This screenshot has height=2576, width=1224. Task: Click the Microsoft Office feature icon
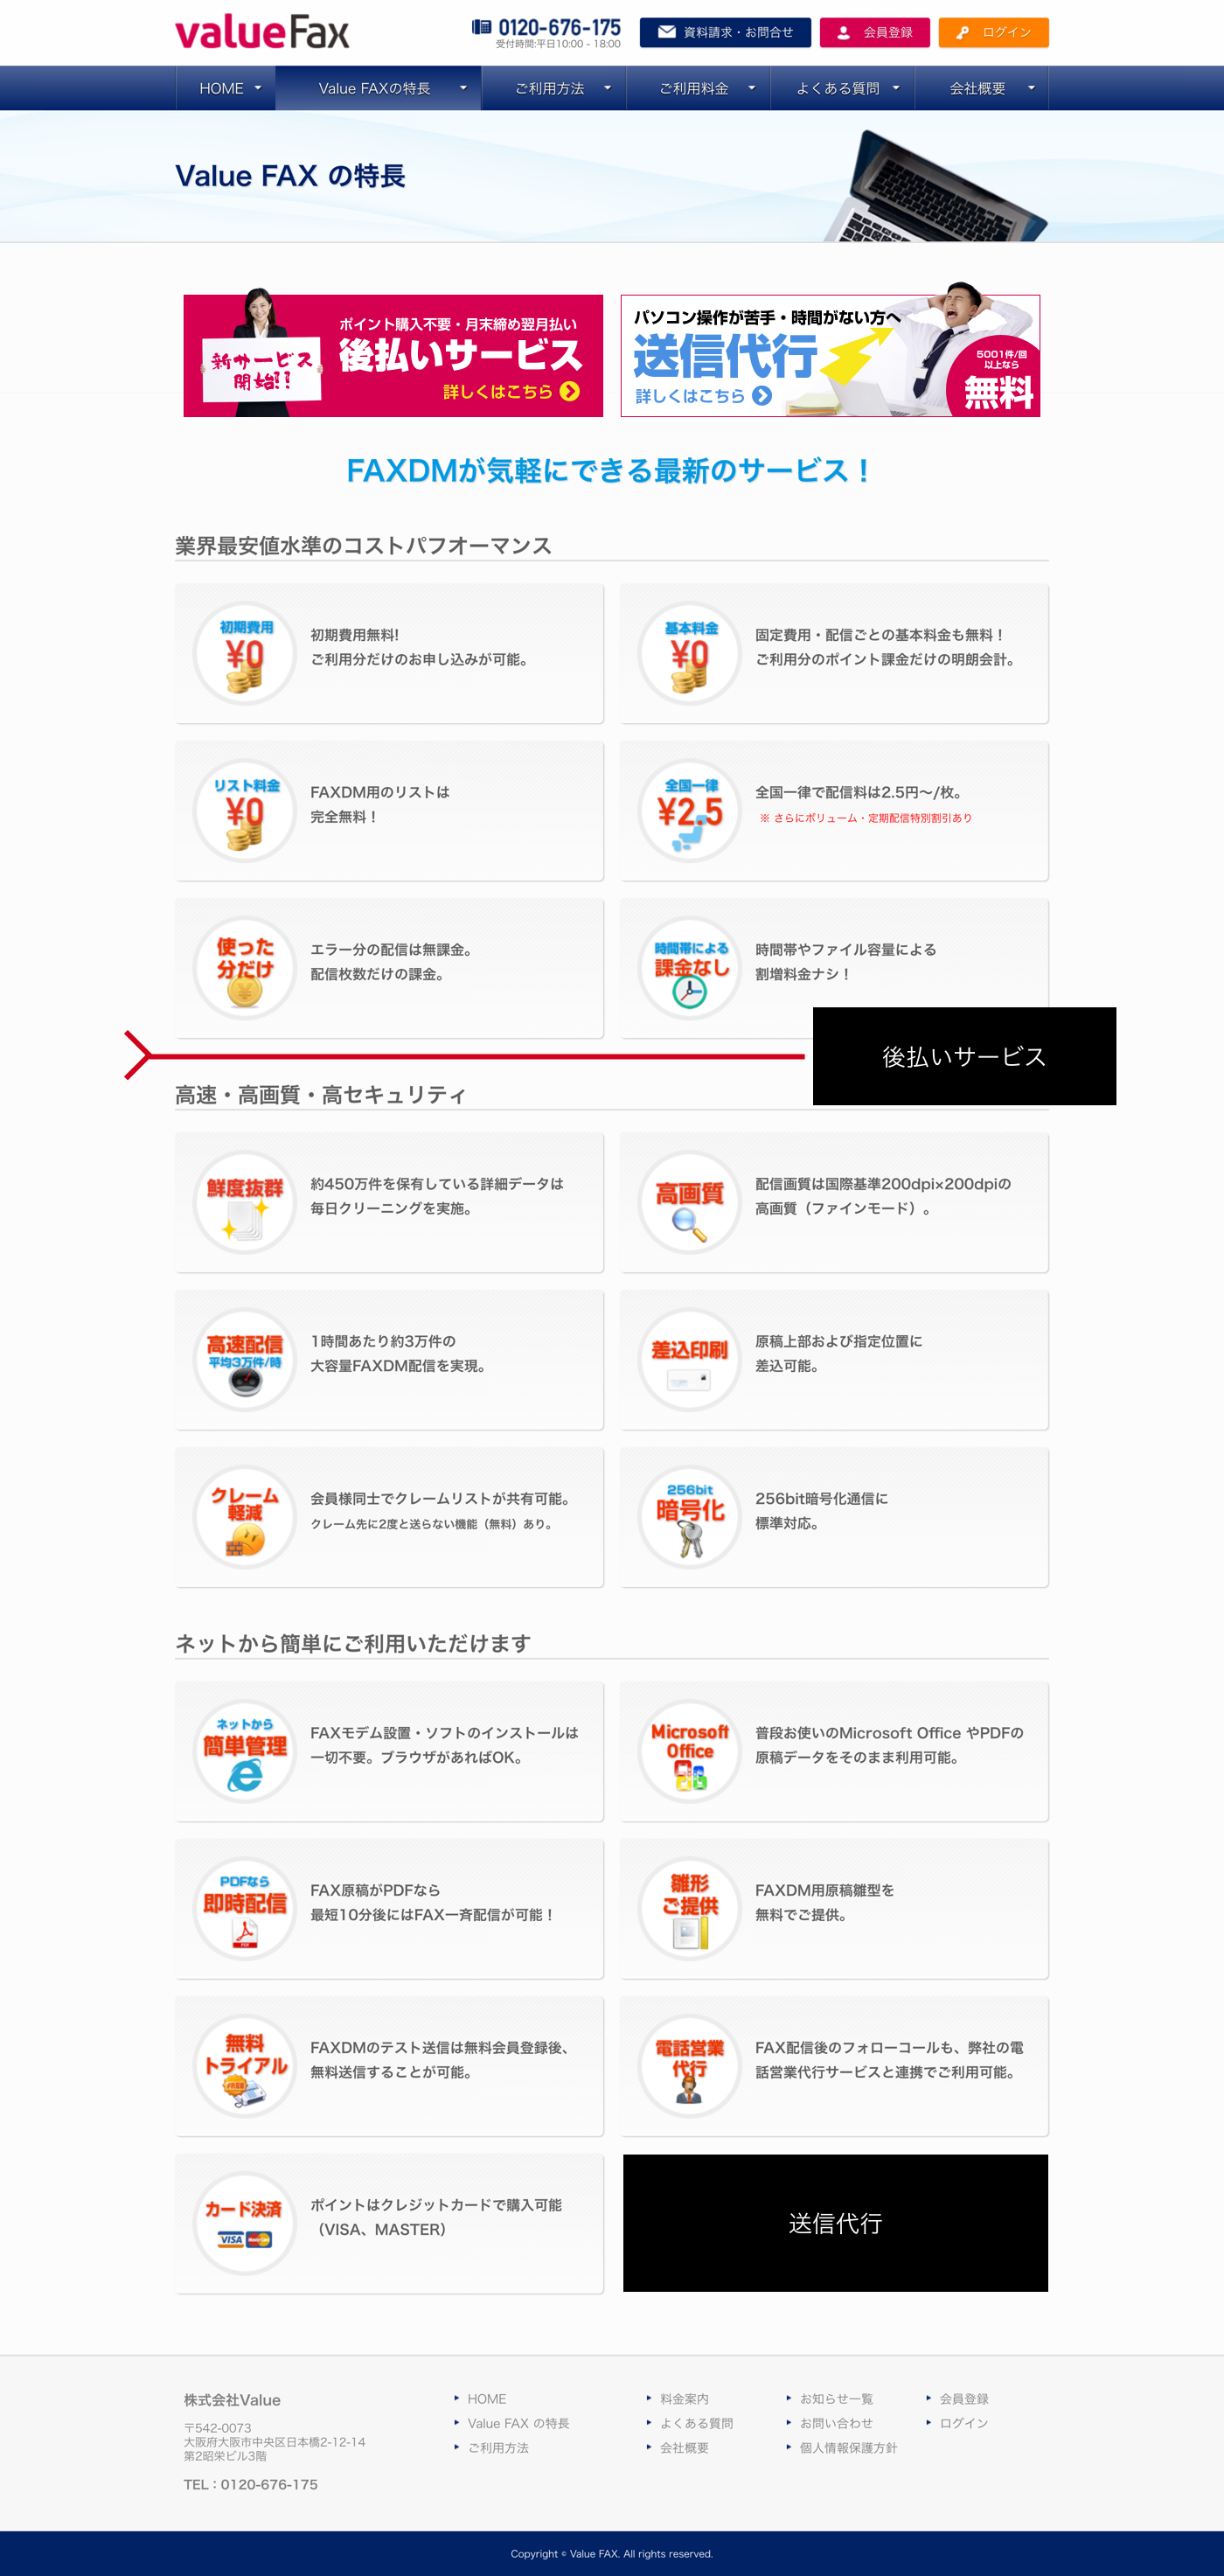(689, 1752)
